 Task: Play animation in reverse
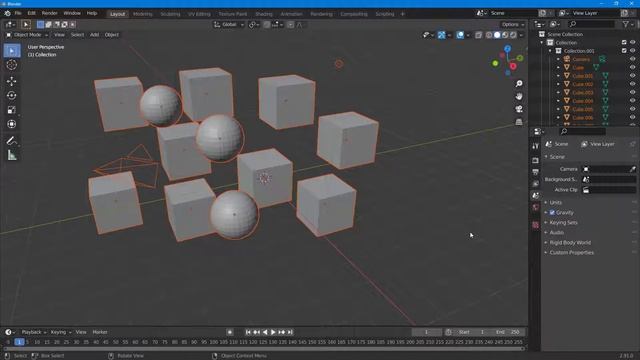[265, 332]
